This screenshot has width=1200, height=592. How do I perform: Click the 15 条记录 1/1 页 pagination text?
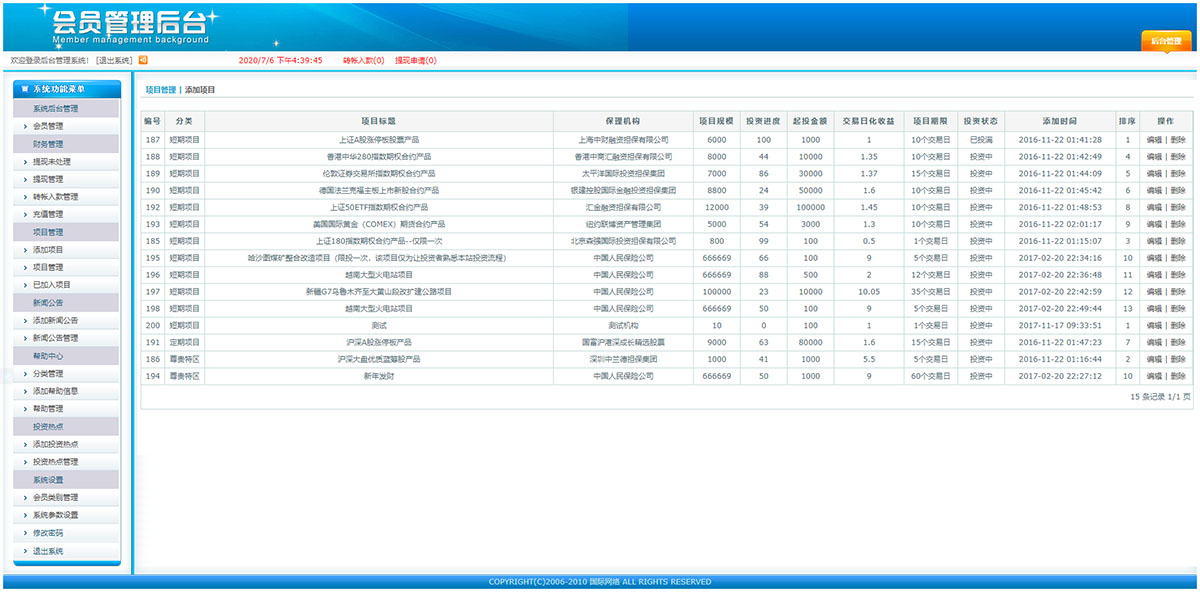point(1160,396)
